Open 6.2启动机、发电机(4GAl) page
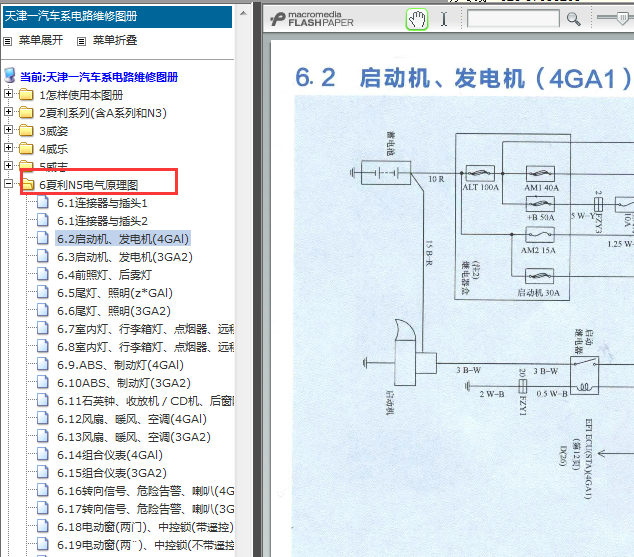The width and height of the screenshot is (634, 557). click(x=123, y=239)
